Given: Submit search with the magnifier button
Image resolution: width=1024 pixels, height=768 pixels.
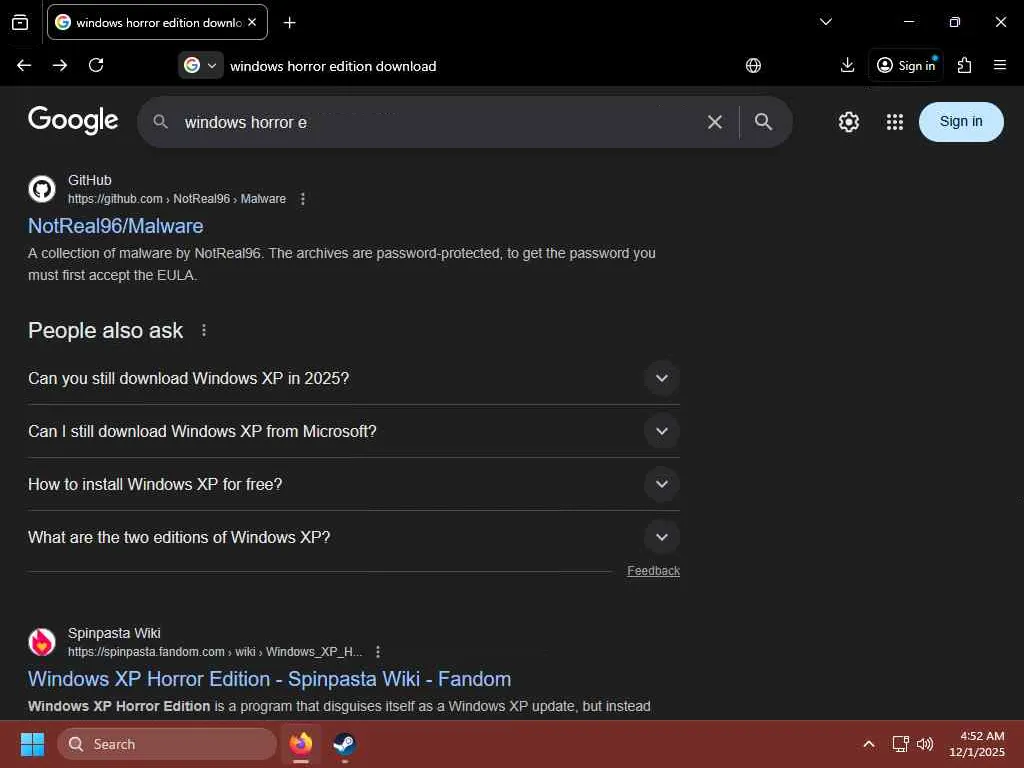Looking at the screenshot, I should click(763, 121).
